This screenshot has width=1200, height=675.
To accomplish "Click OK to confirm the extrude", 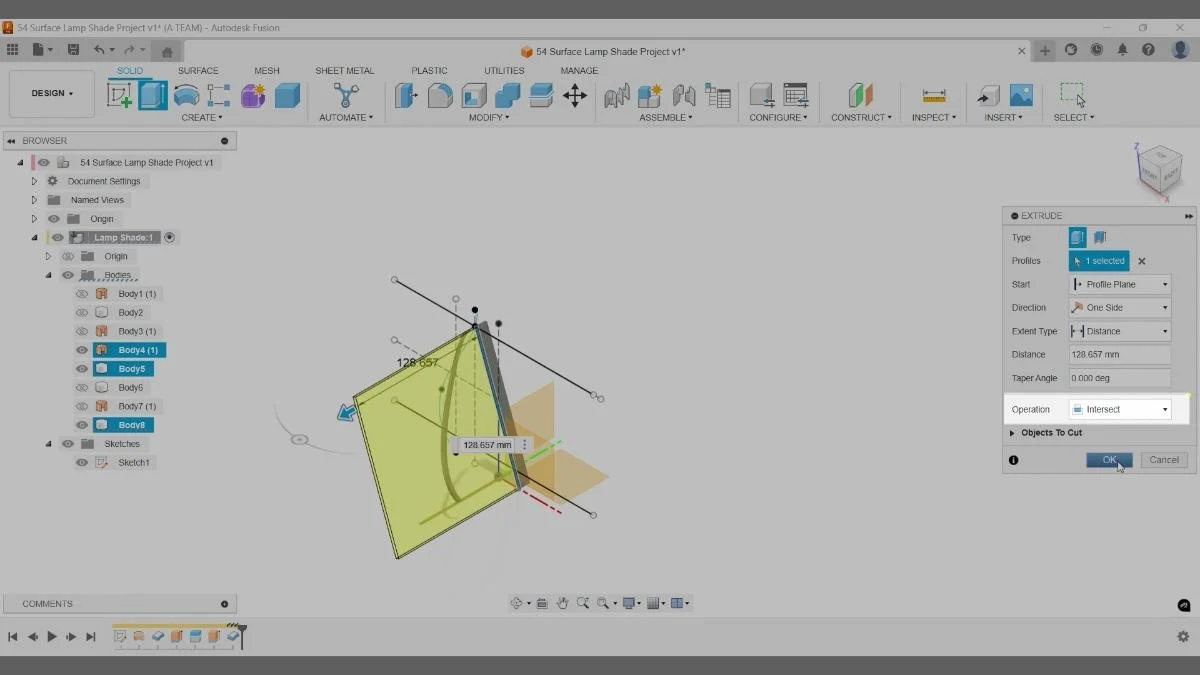I will 1108,459.
